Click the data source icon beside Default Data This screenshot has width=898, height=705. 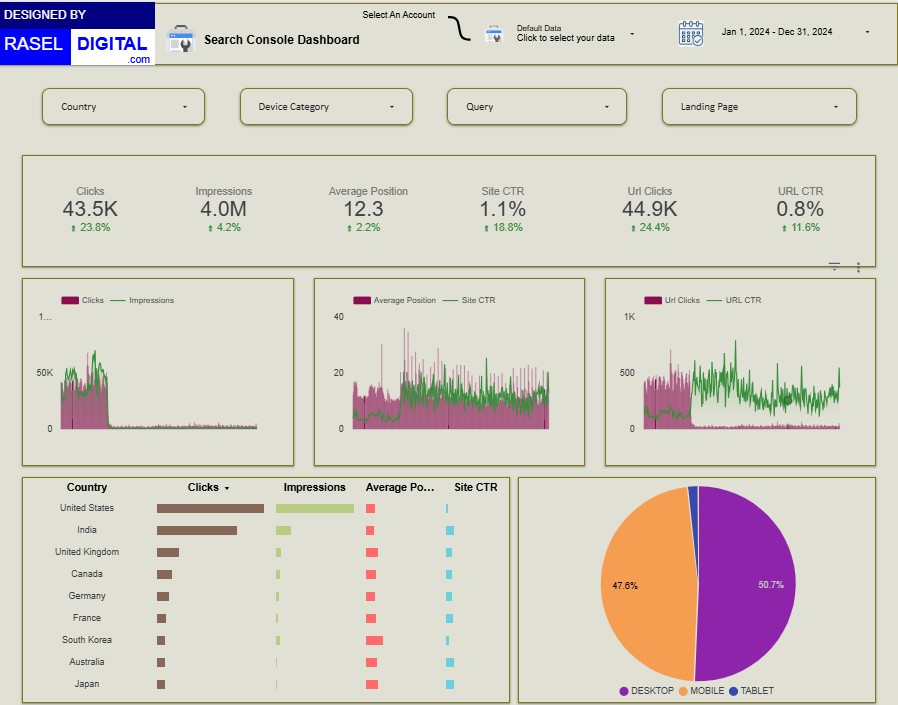tap(493, 34)
